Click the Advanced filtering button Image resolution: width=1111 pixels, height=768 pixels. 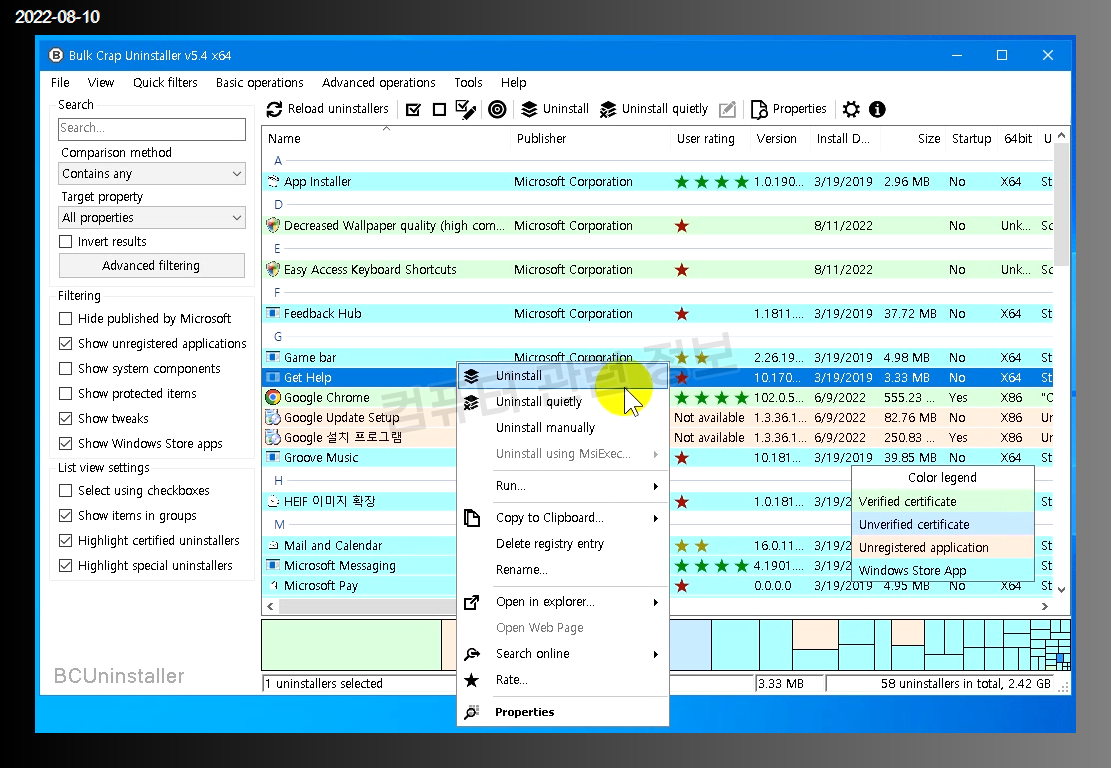(x=152, y=266)
